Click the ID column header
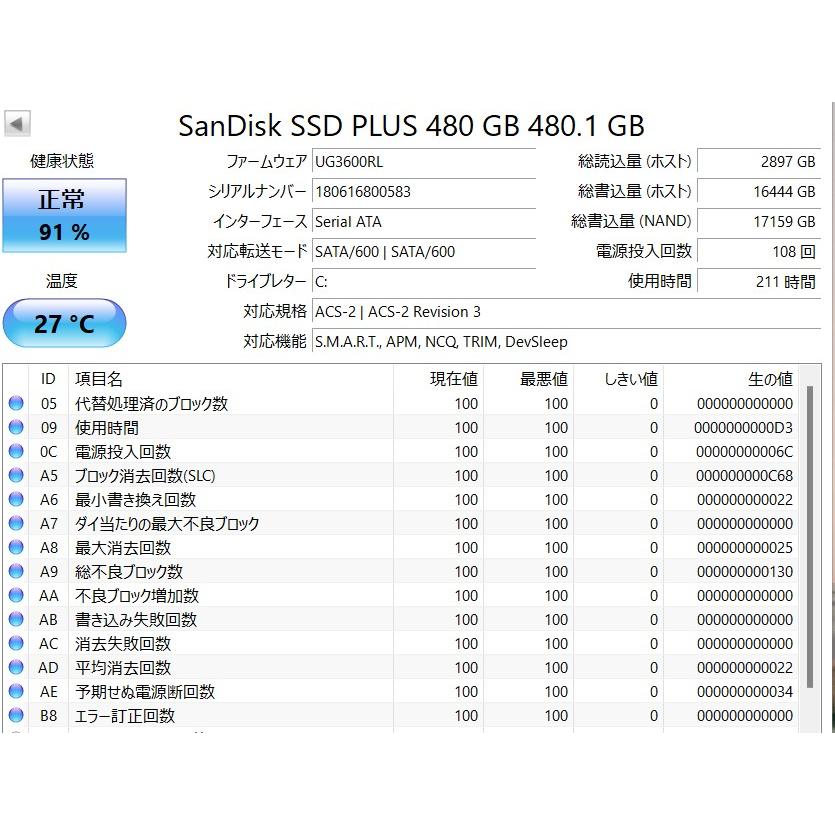The image size is (835, 835). [48, 379]
